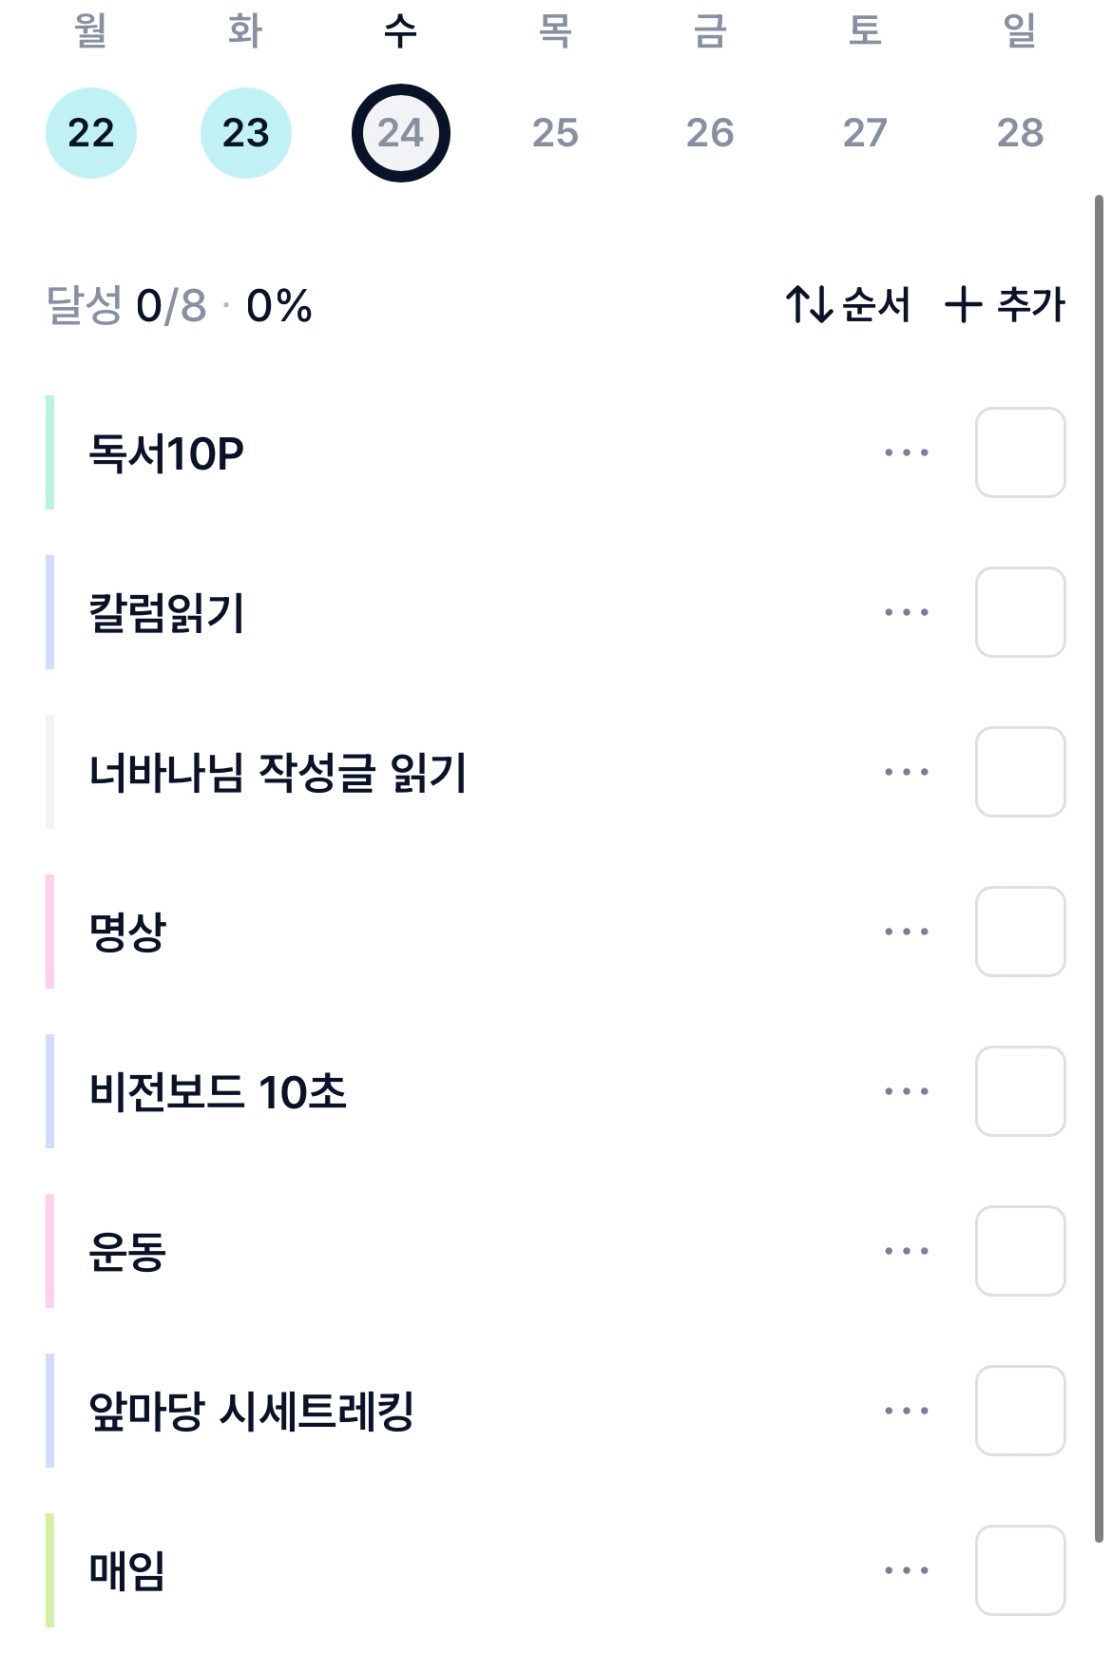Screen dimensions: 1112x1673
Task: Tap the 달성 0/8 progress summary
Action: point(179,306)
